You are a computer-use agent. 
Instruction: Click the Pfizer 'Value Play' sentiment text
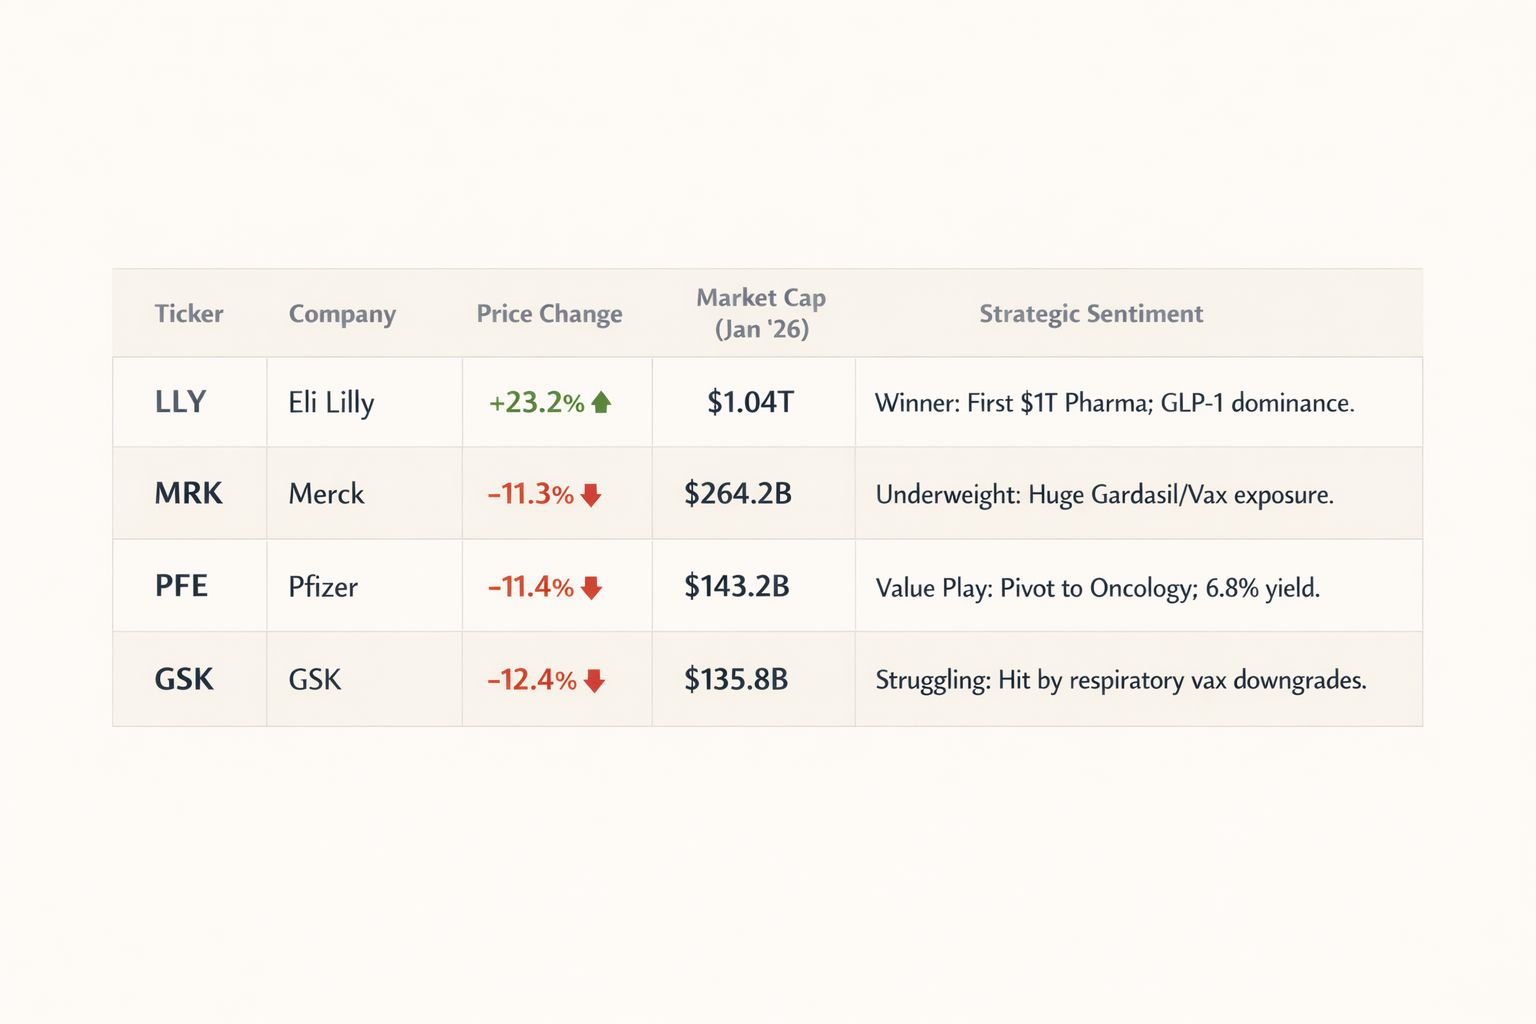pos(1097,588)
